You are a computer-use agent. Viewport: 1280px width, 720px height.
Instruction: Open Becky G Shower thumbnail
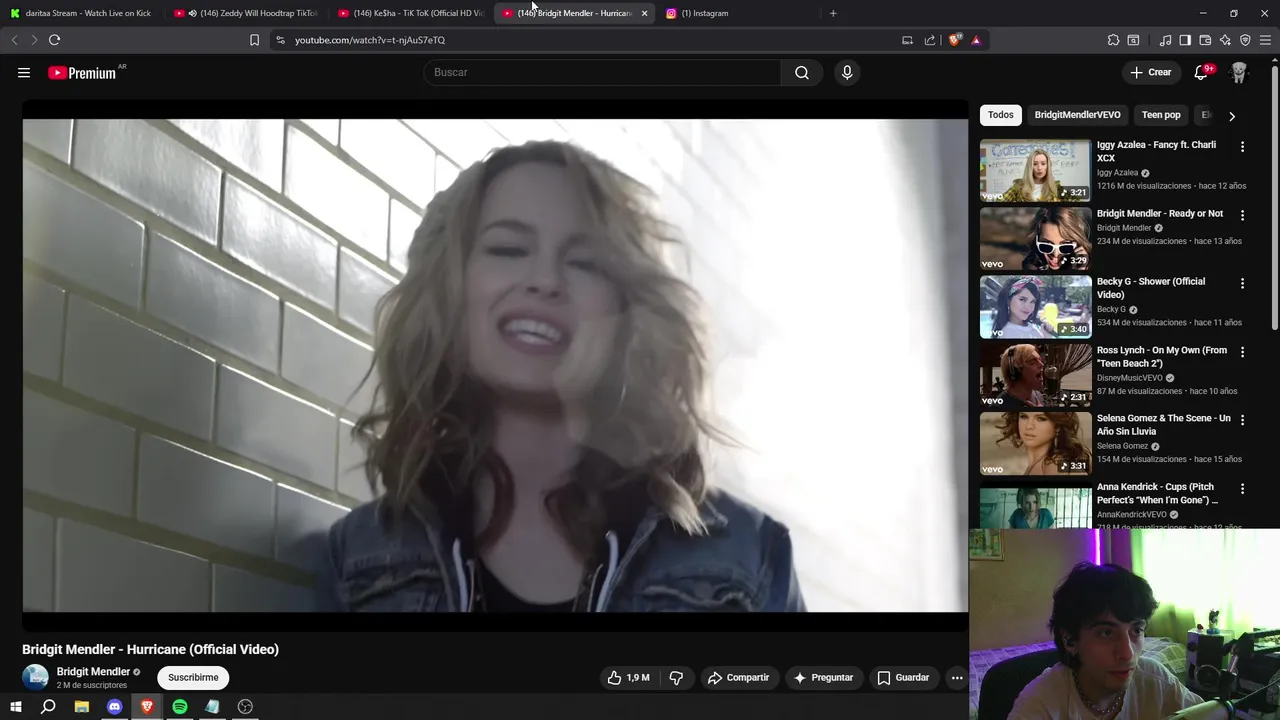(x=1035, y=307)
